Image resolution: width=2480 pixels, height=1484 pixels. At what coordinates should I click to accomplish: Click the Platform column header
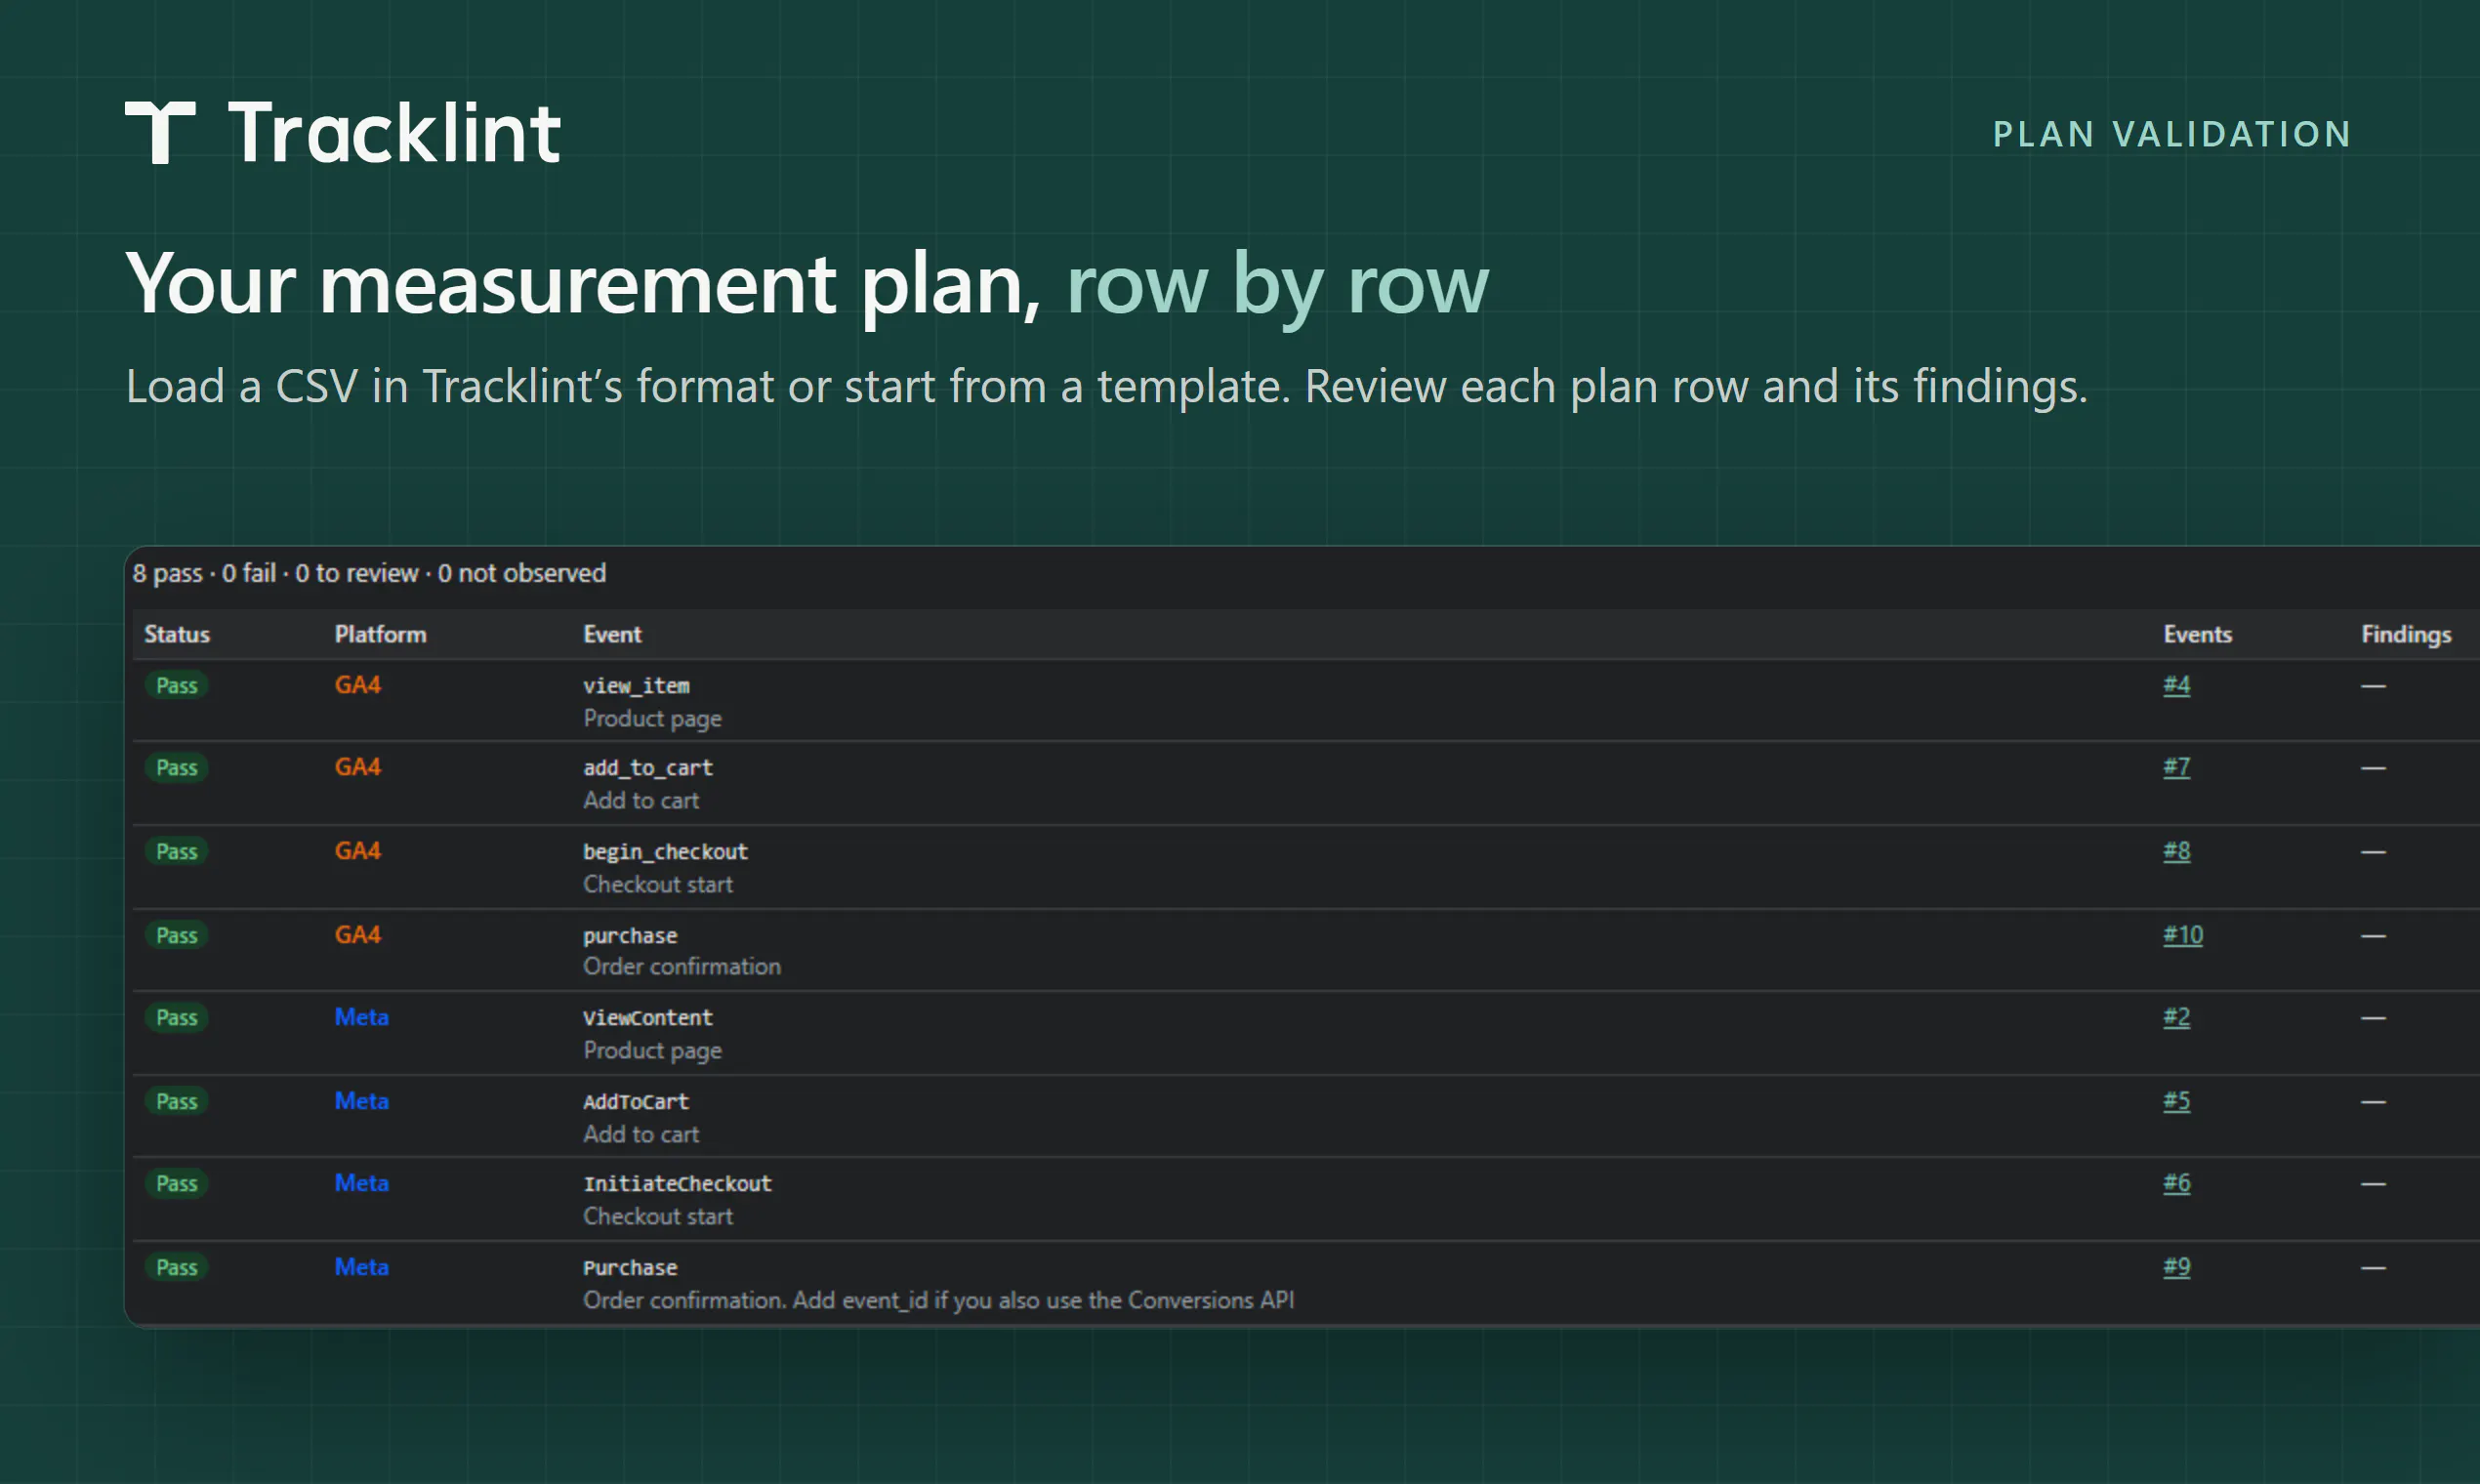pyautogui.click(x=380, y=634)
